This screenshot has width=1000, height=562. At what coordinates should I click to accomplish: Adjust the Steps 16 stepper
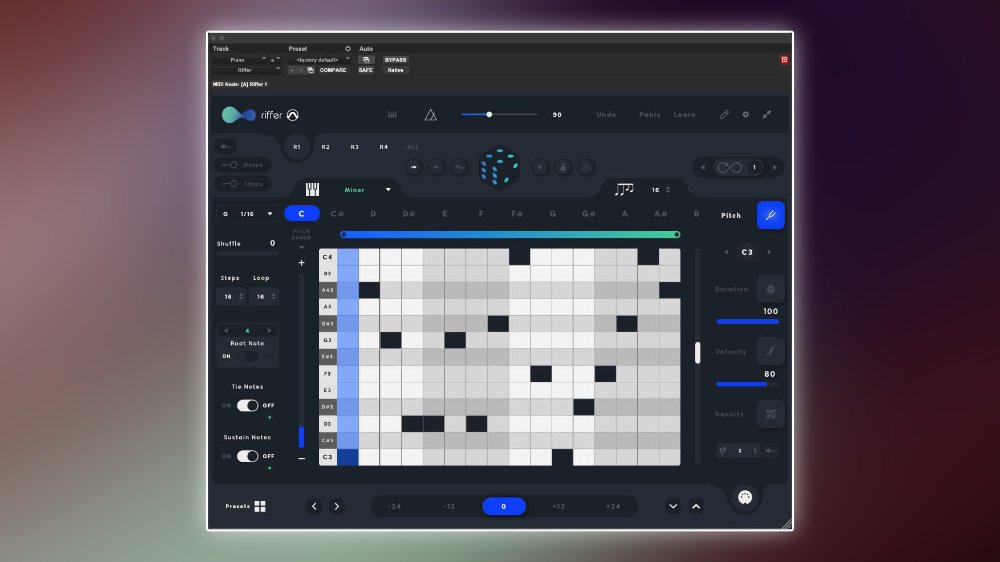(232, 297)
